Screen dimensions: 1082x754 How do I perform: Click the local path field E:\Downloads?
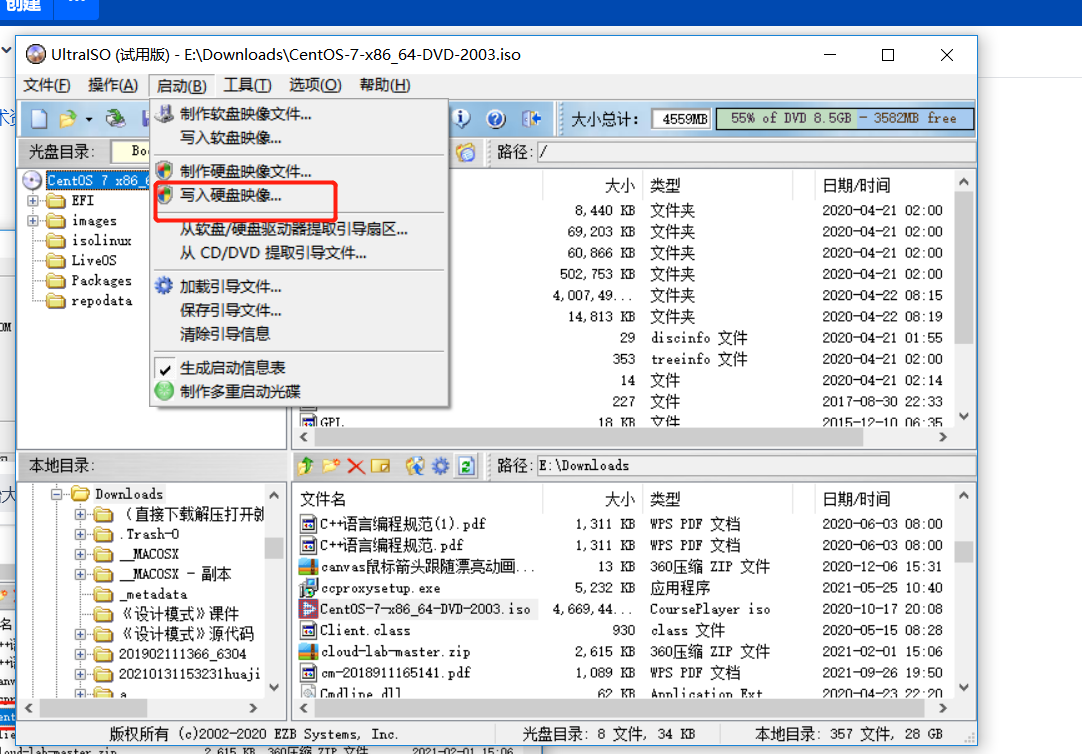tap(756, 466)
